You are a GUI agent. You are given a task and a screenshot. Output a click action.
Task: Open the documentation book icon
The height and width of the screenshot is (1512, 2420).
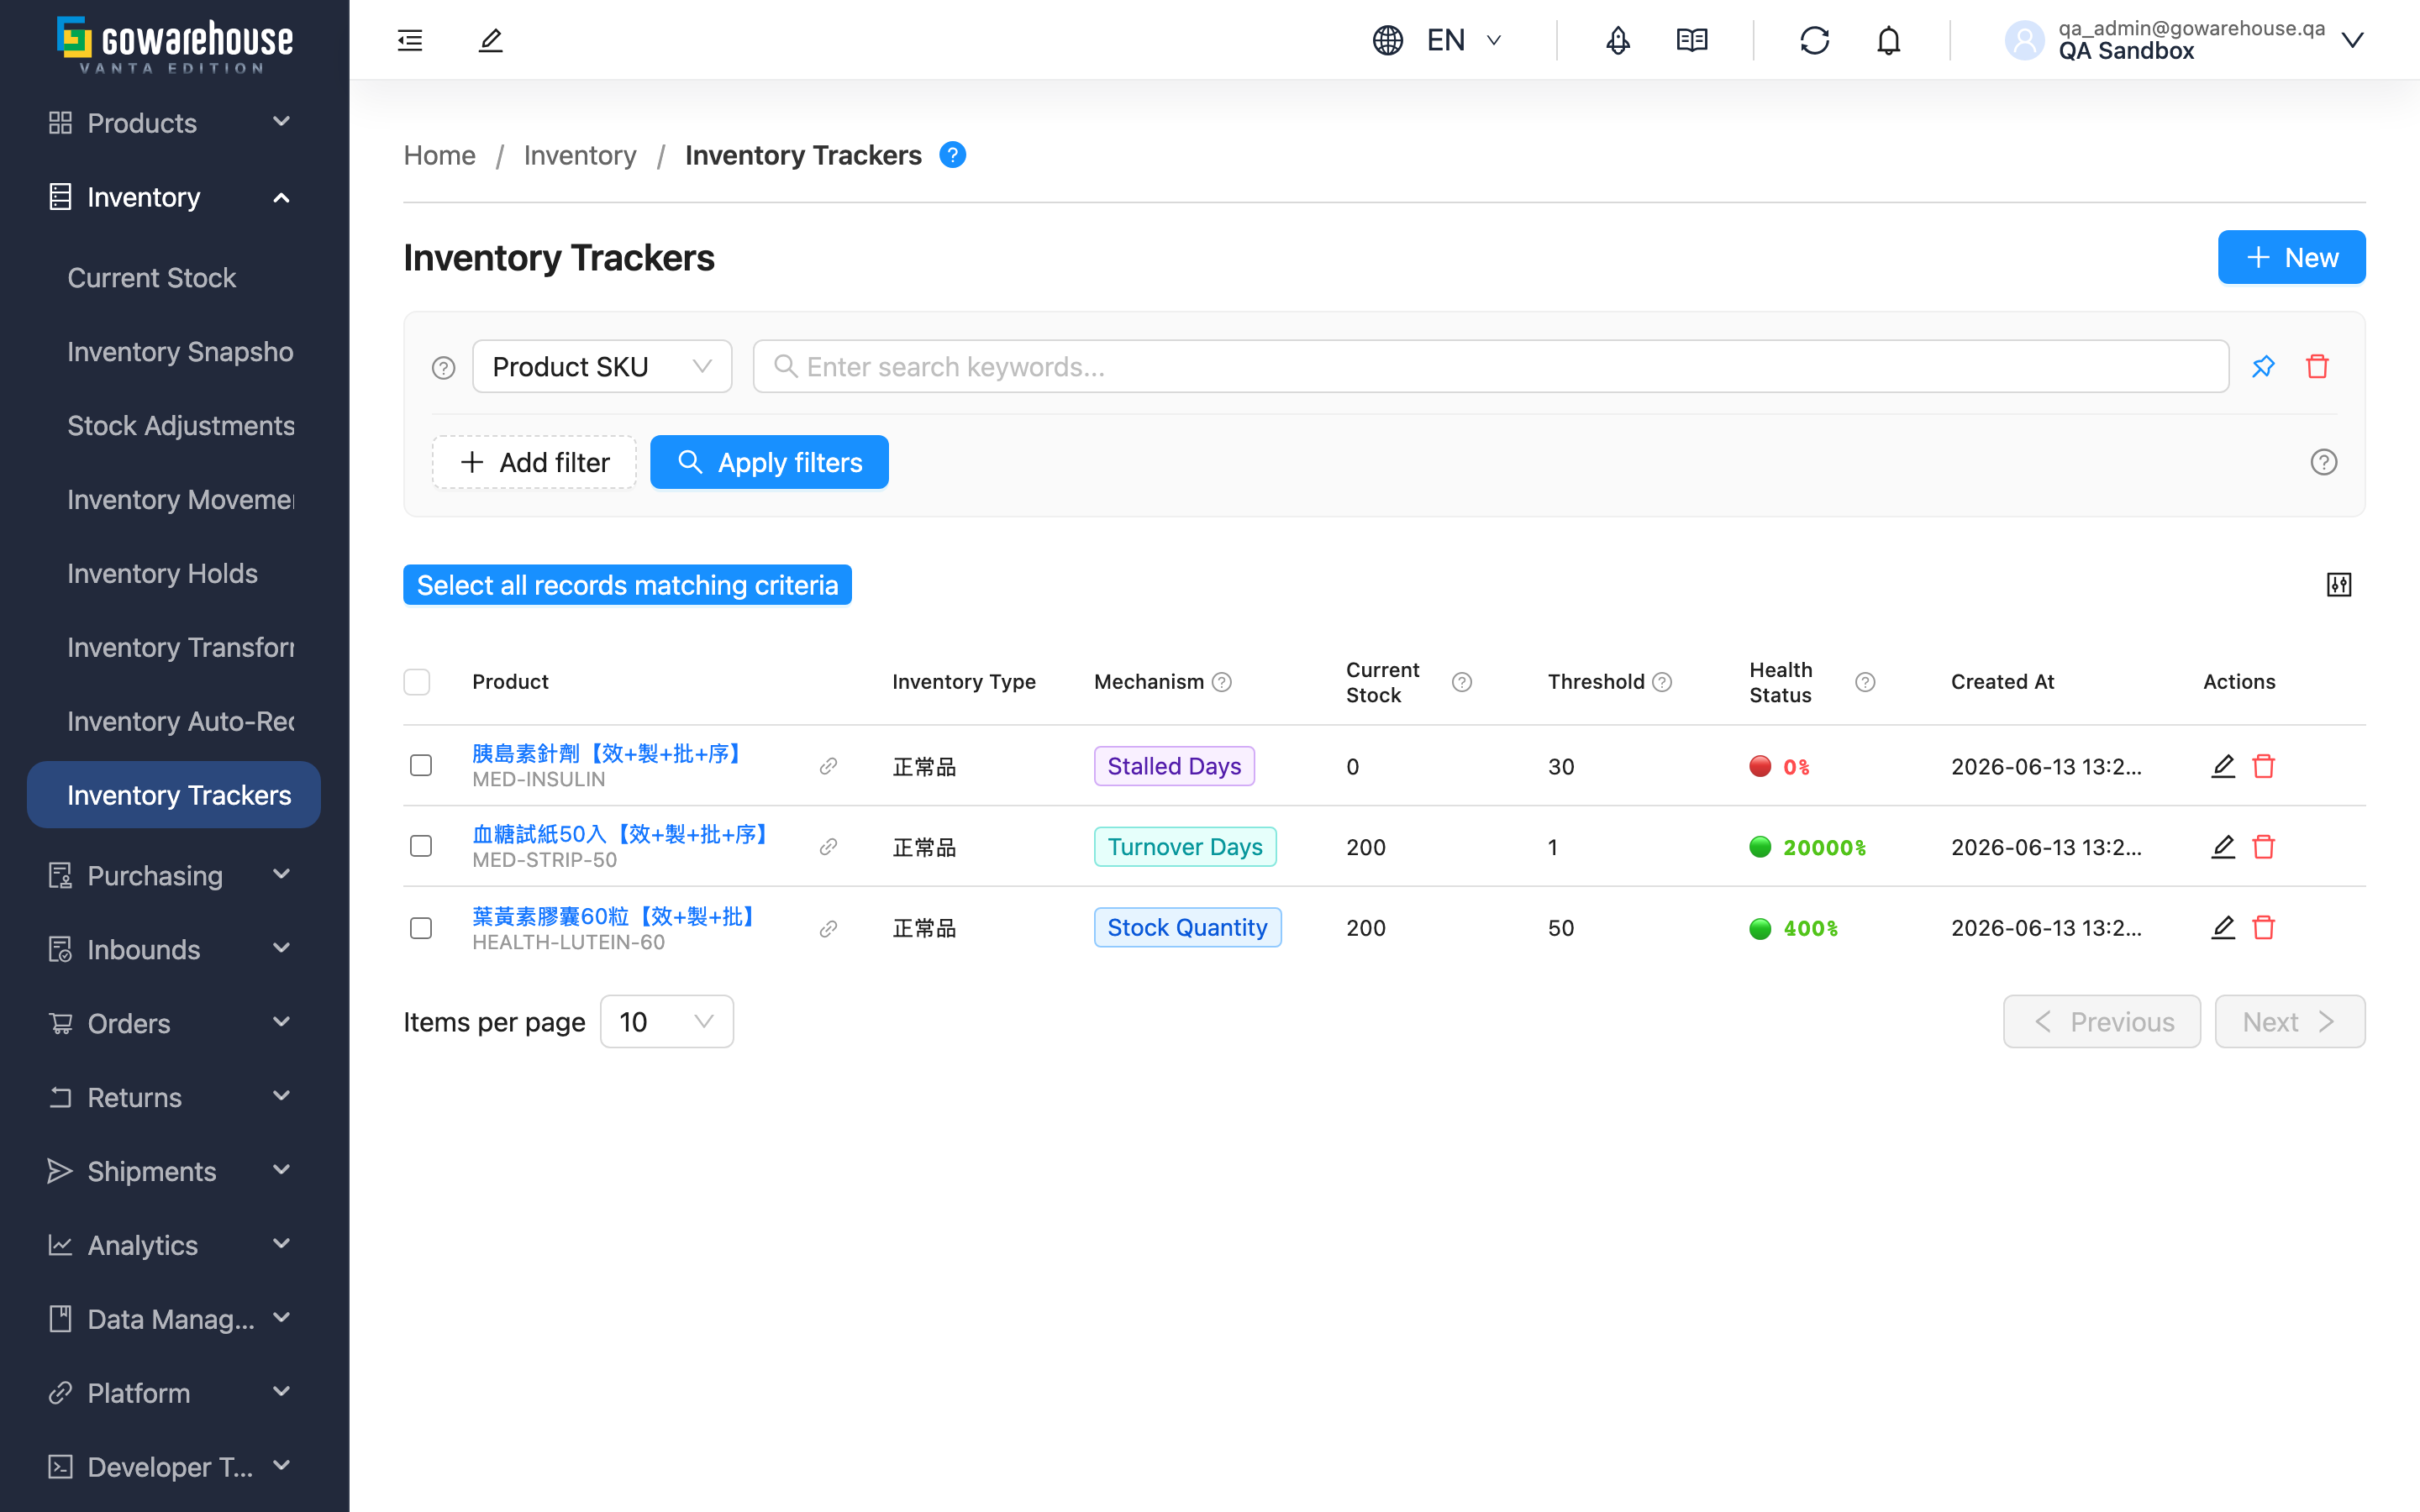point(1692,40)
